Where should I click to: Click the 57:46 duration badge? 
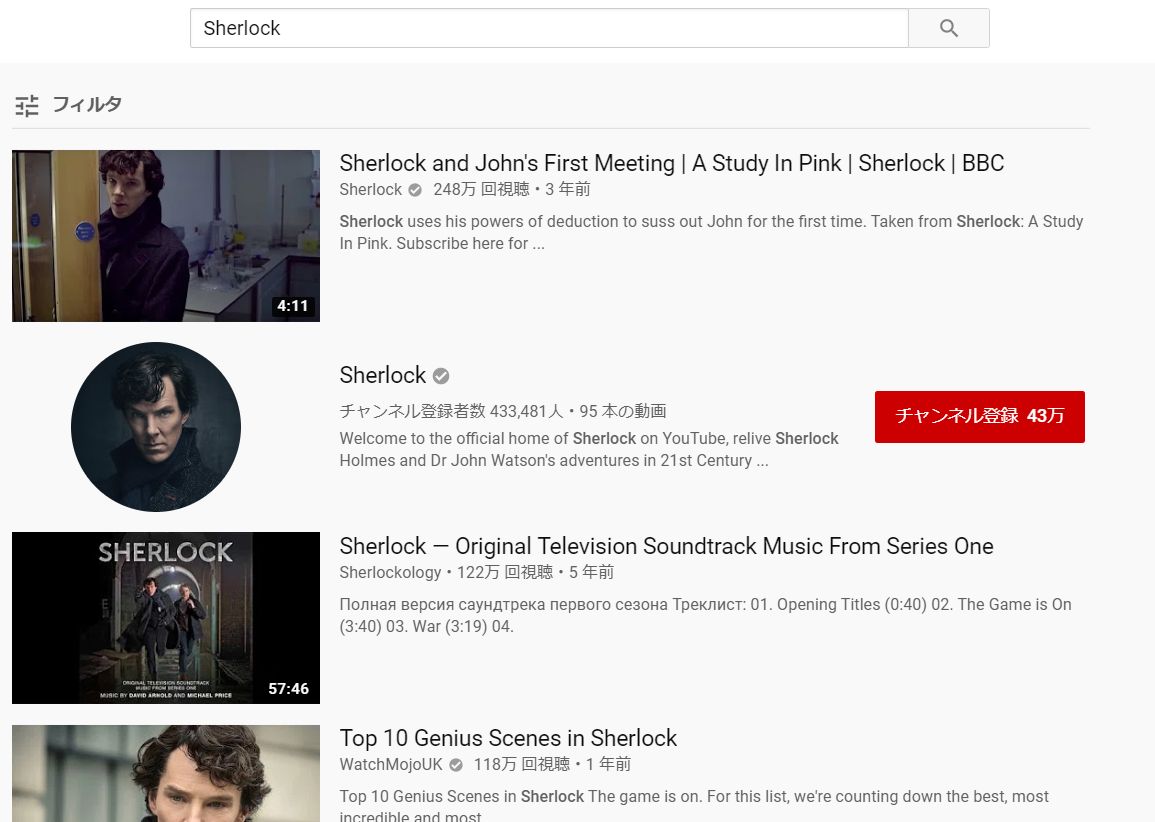[288, 689]
